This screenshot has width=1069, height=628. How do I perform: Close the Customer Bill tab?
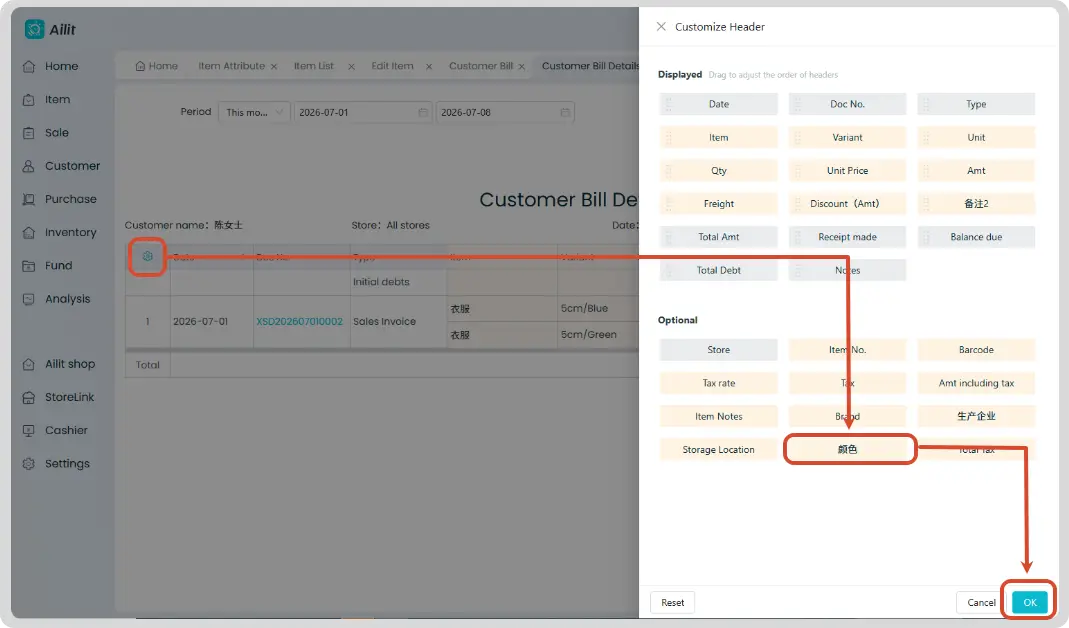click(522, 67)
